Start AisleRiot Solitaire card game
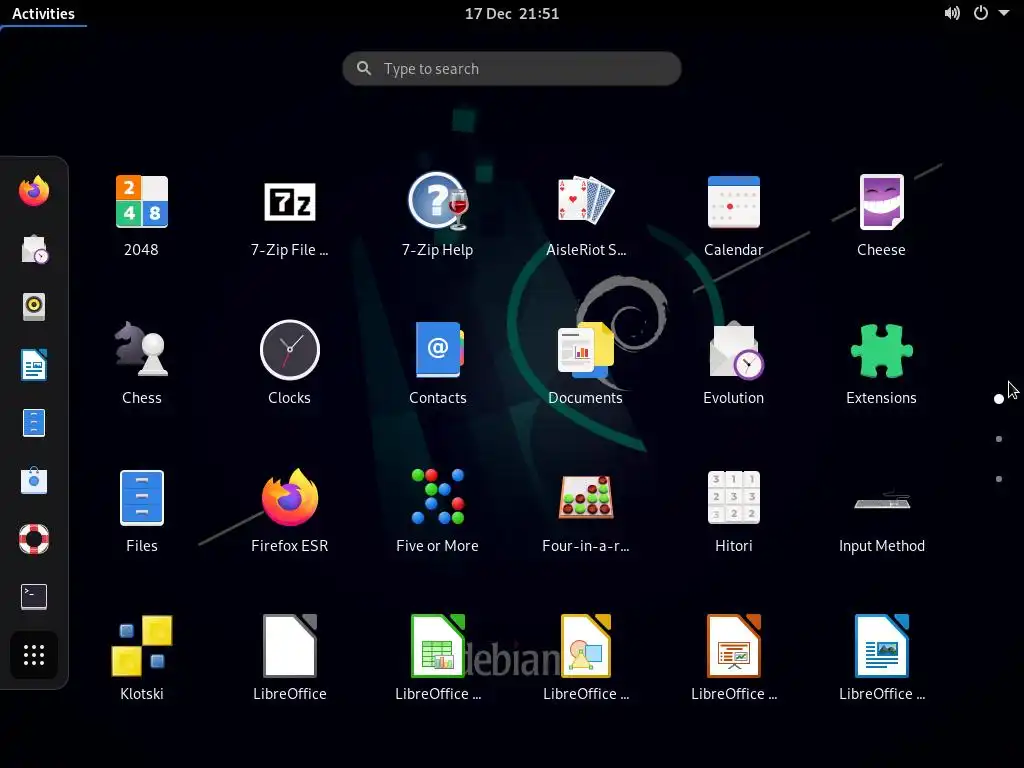This screenshot has width=1024, height=768. 586,202
